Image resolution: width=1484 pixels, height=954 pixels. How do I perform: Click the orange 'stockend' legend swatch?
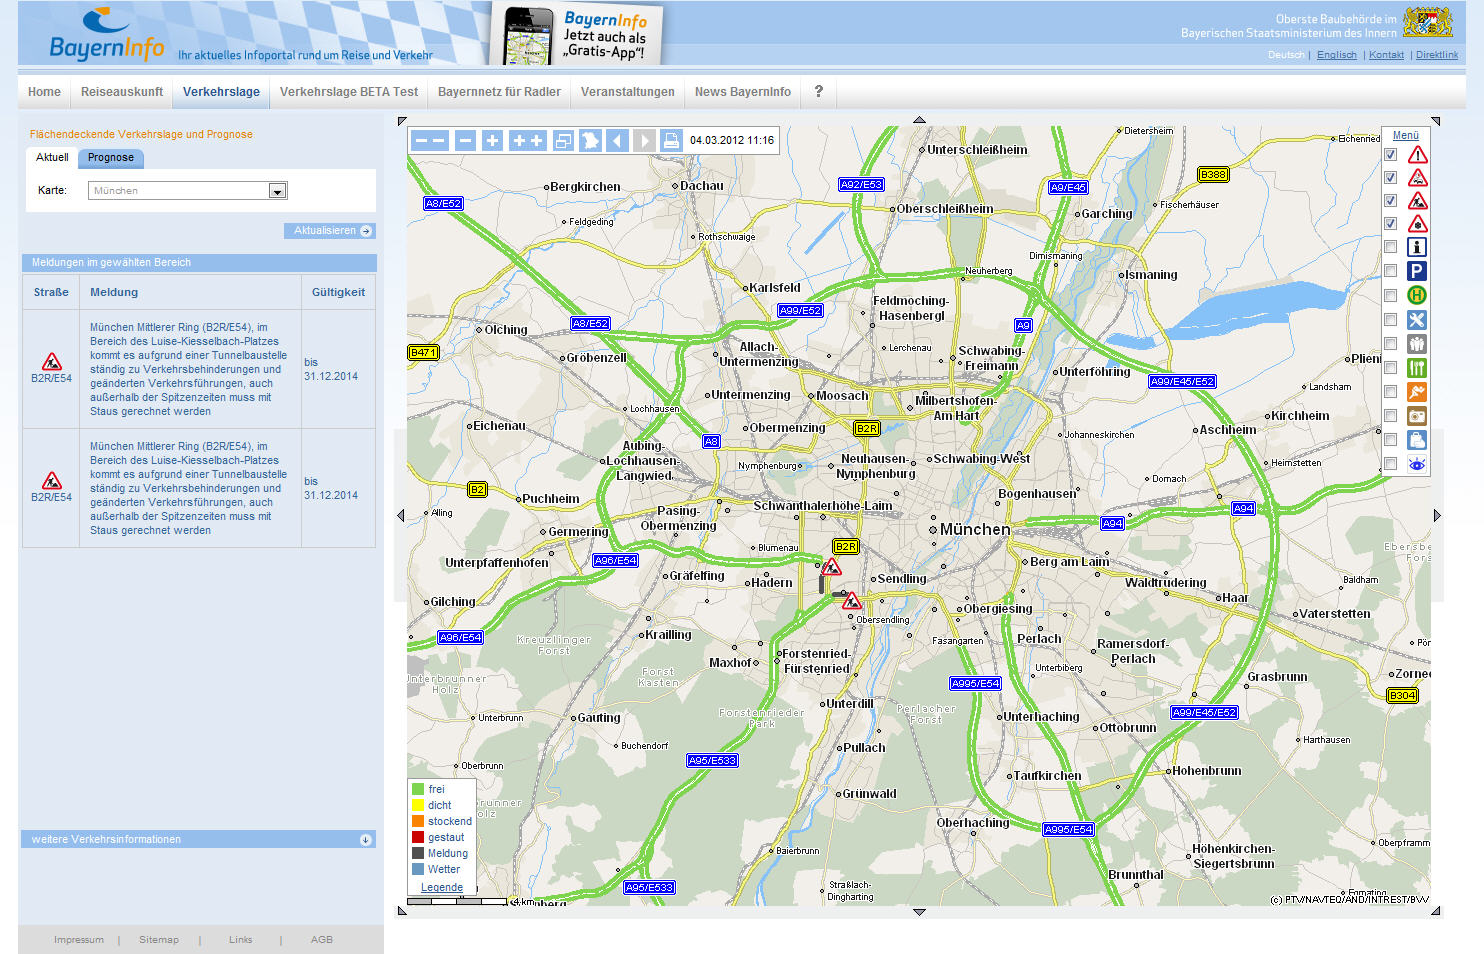pos(418,821)
